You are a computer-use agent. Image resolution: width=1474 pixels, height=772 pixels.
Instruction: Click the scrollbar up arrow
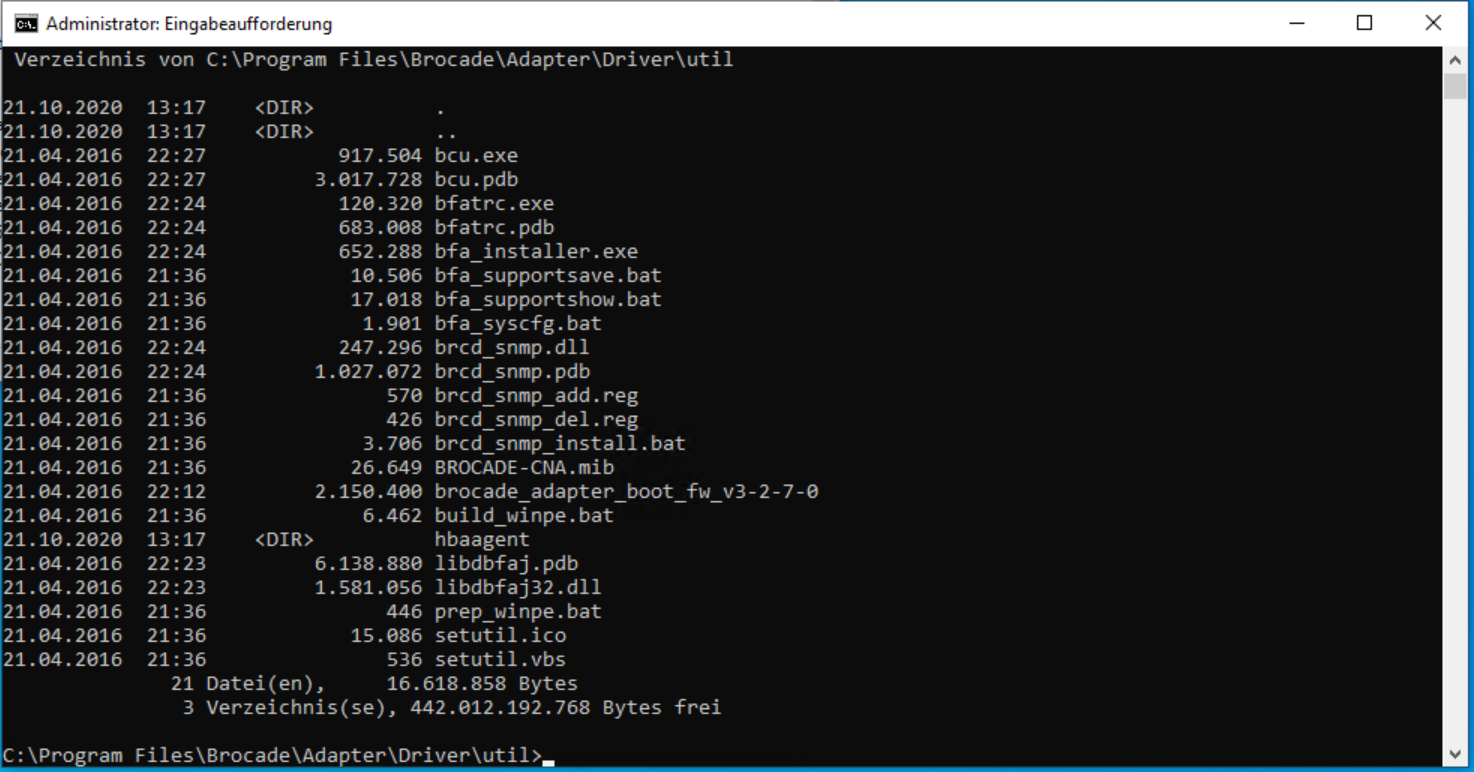point(1455,60)
